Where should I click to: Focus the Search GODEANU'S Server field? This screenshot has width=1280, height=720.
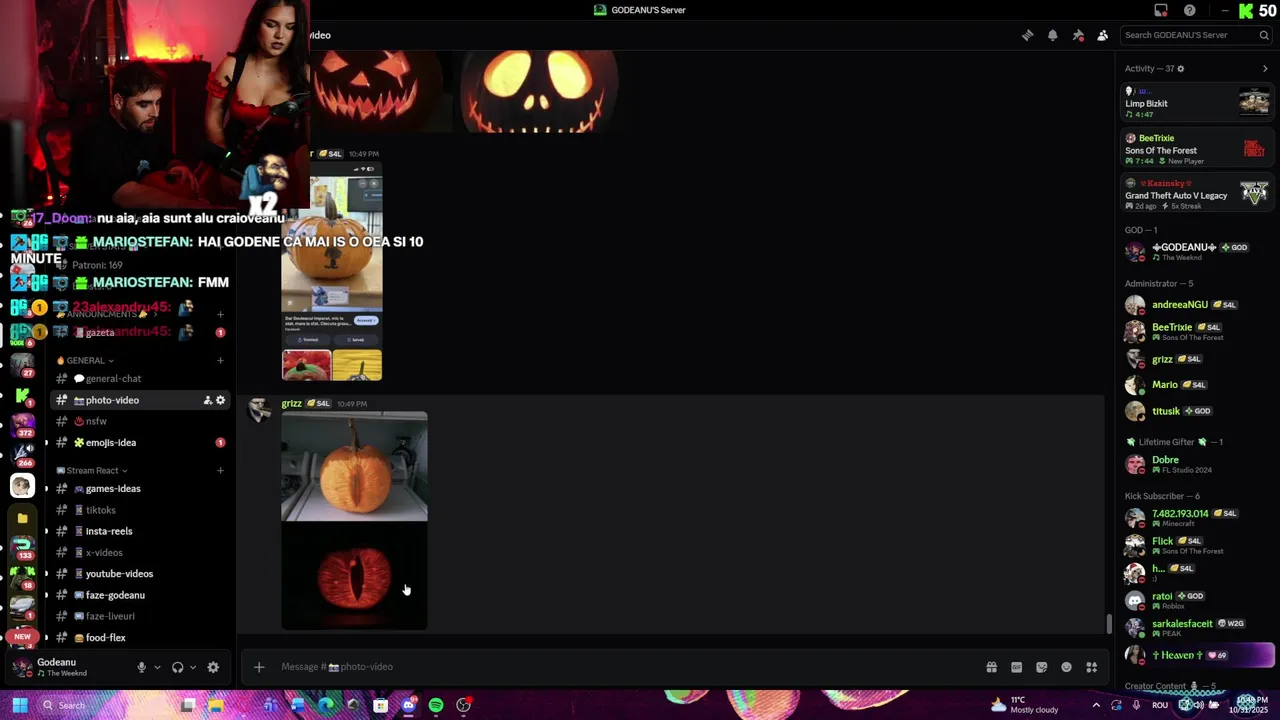coord(1196,35)
